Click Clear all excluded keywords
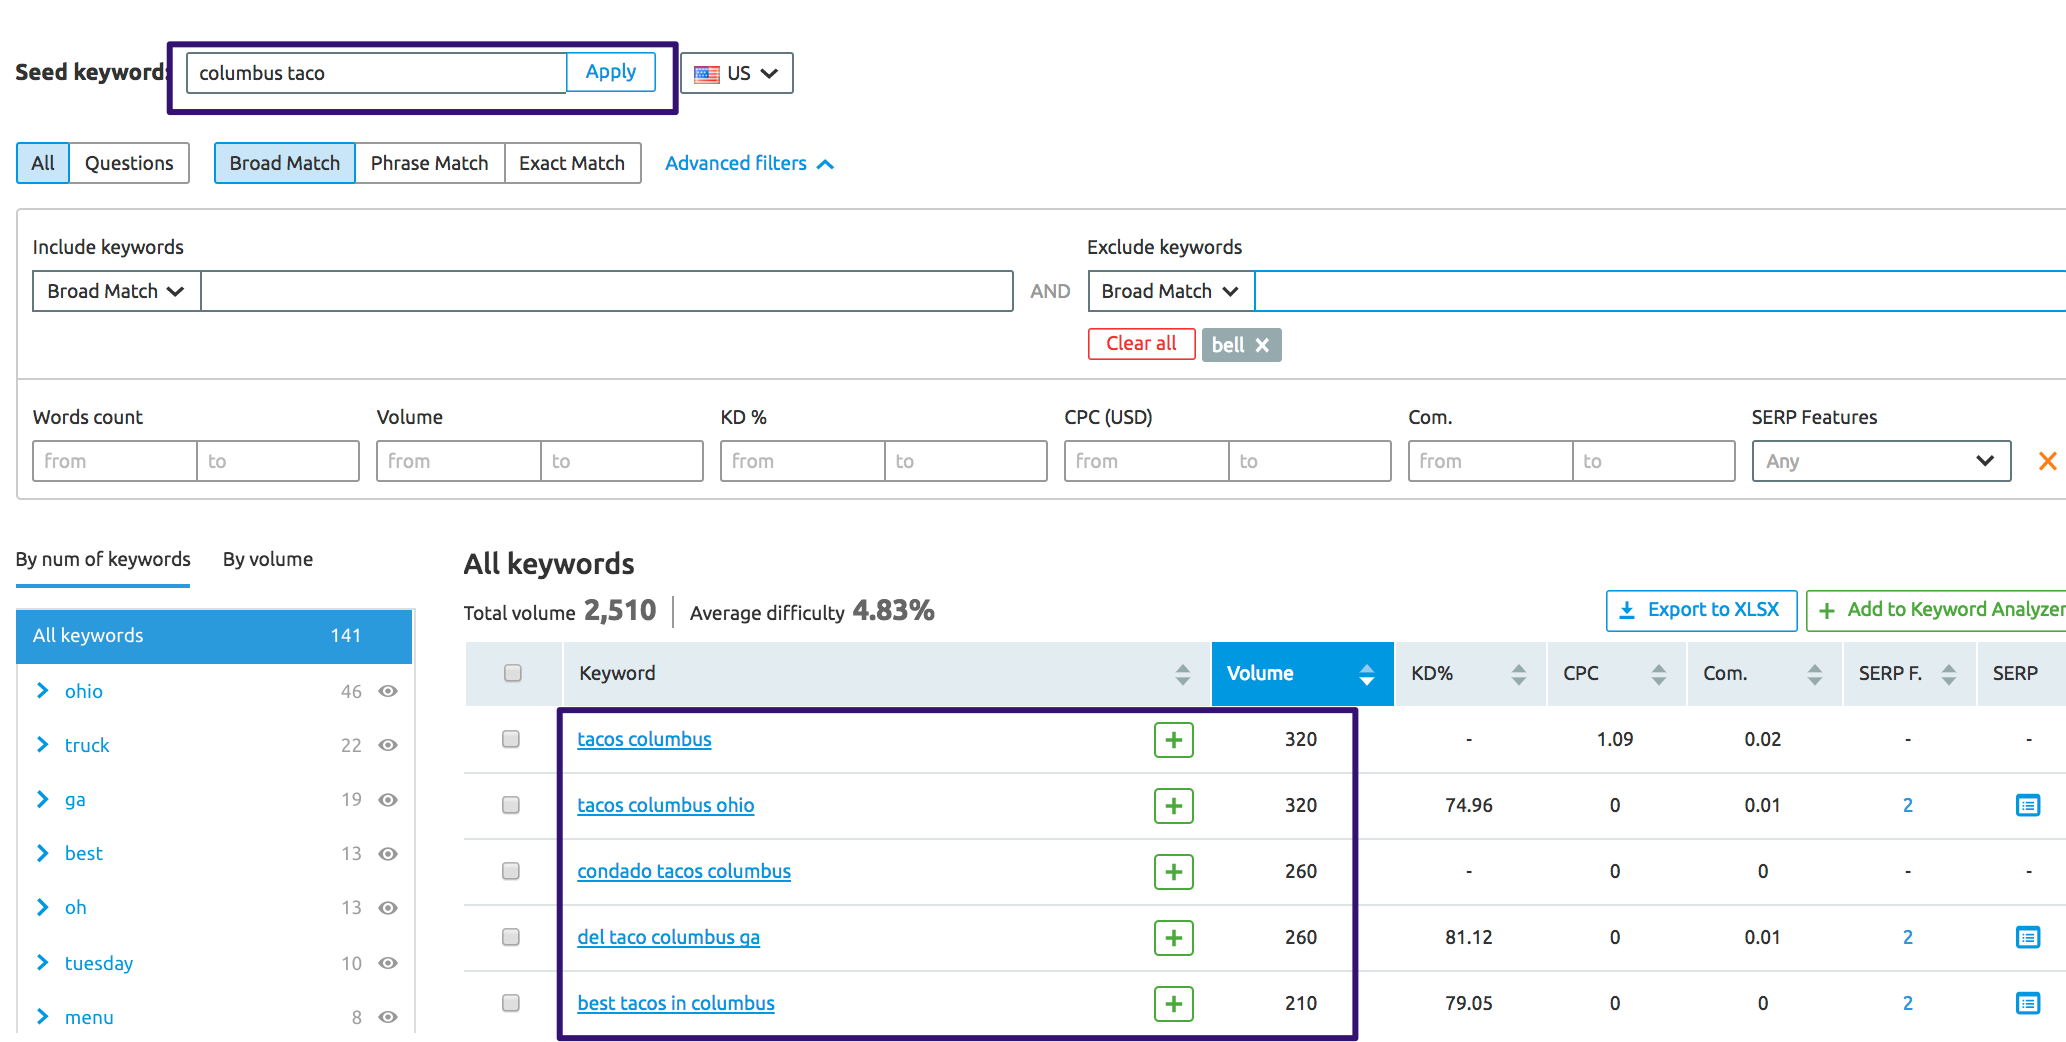Screen dimensions: 2066x1042 [1141, 344]
